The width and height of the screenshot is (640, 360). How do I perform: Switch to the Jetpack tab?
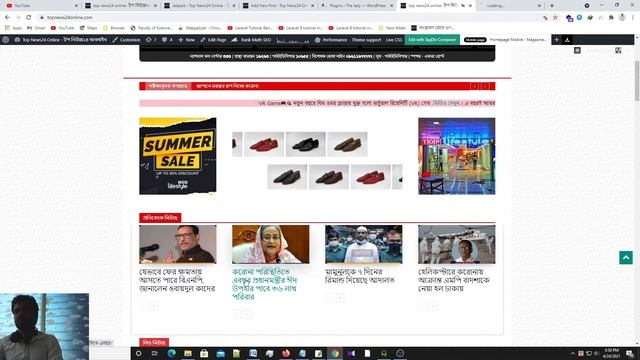[199, 6]
